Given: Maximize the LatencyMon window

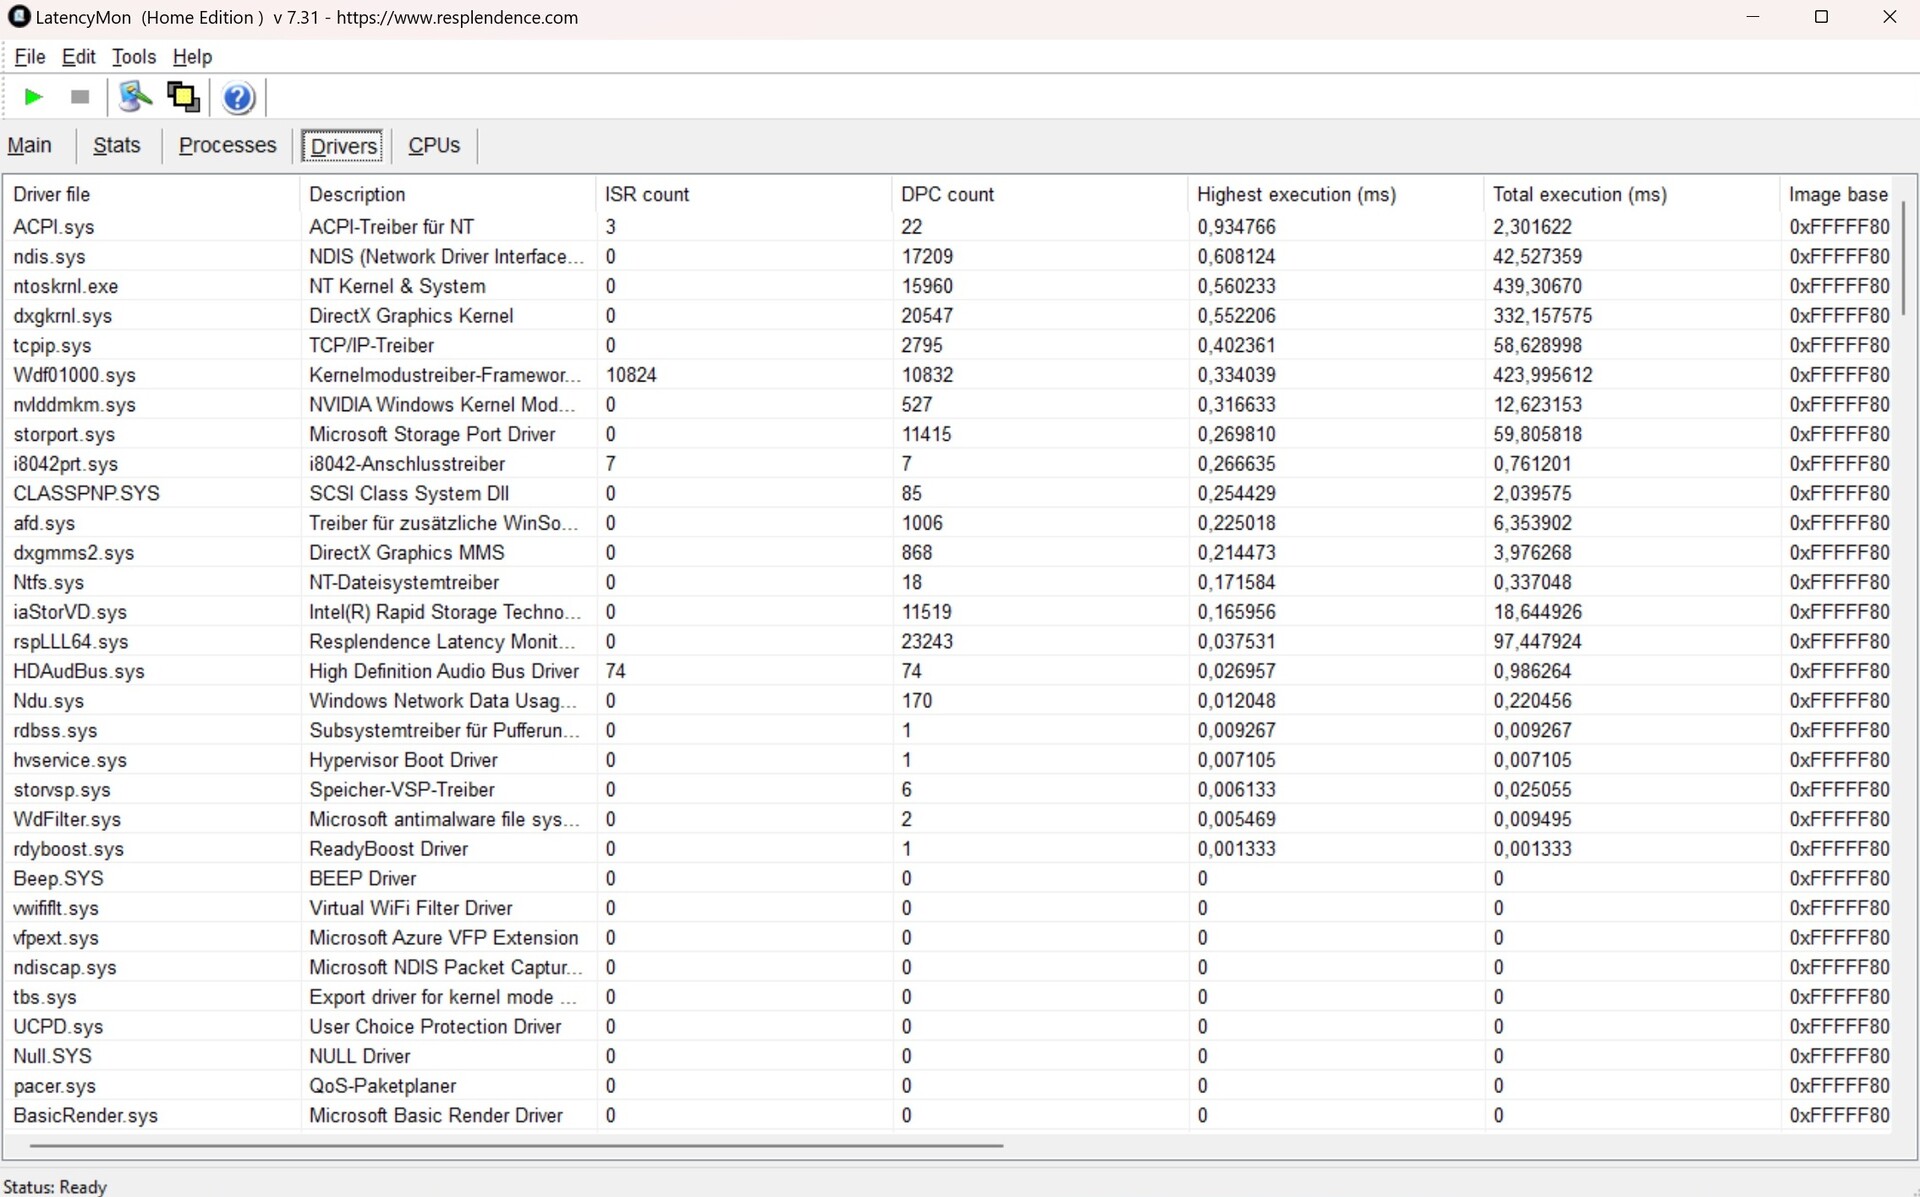Looking at the screenshot, I should (x=1821, y=17).
